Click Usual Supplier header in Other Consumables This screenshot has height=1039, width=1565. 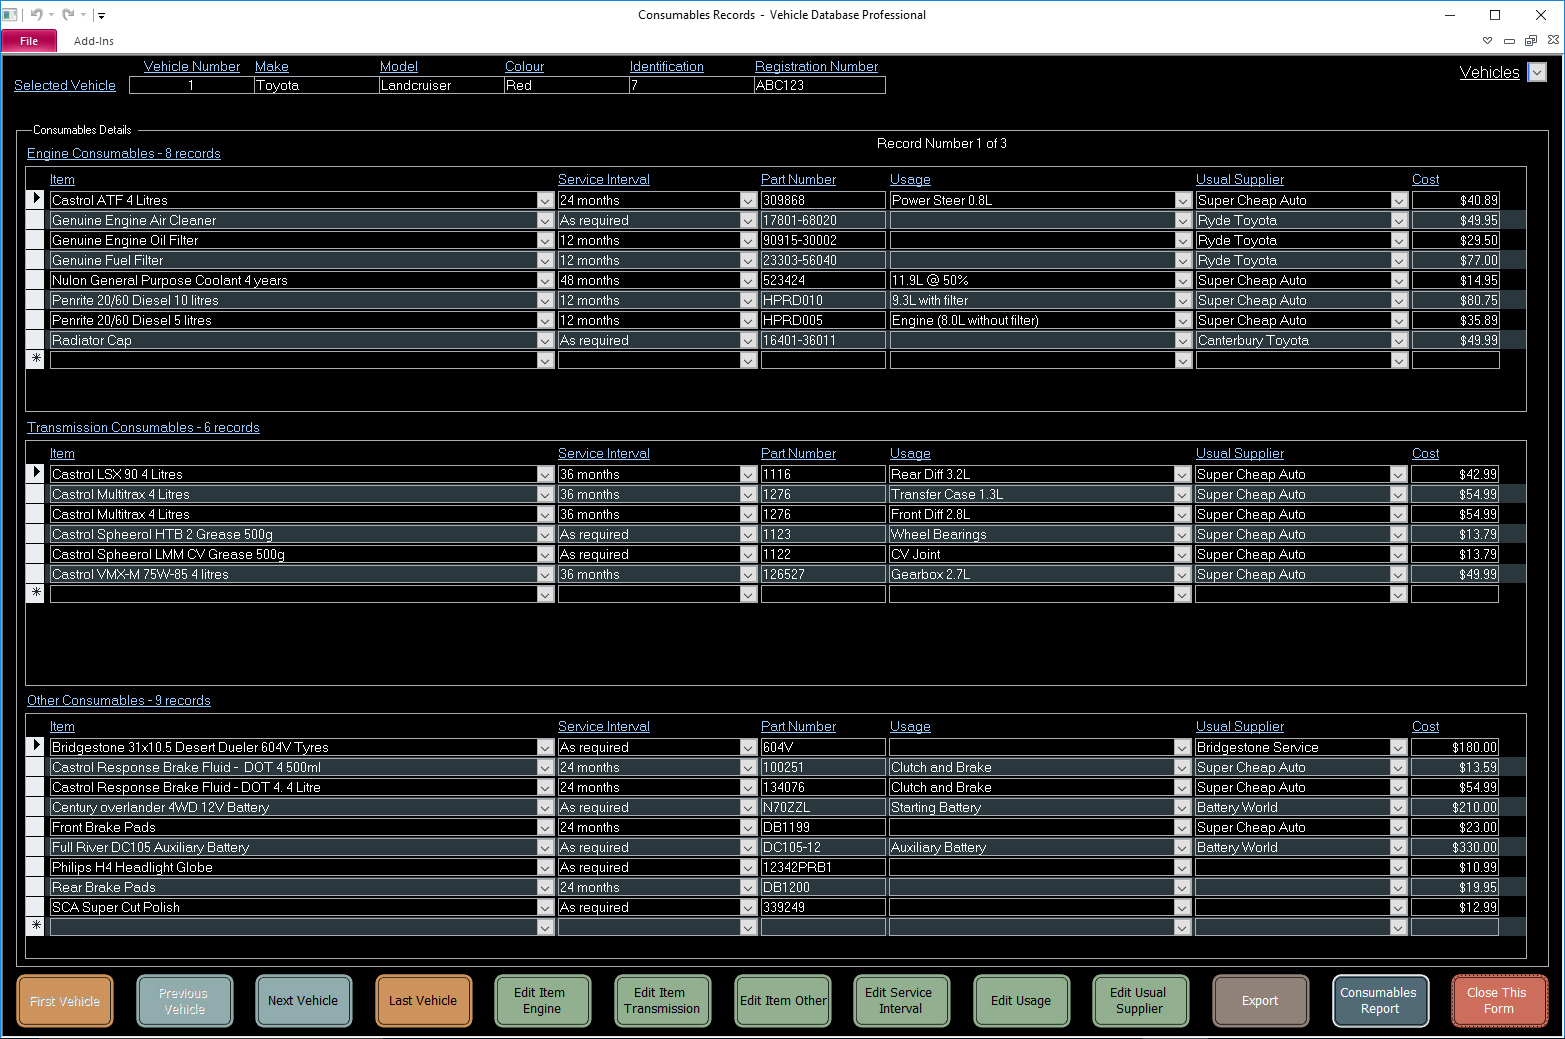[1240, 726]
